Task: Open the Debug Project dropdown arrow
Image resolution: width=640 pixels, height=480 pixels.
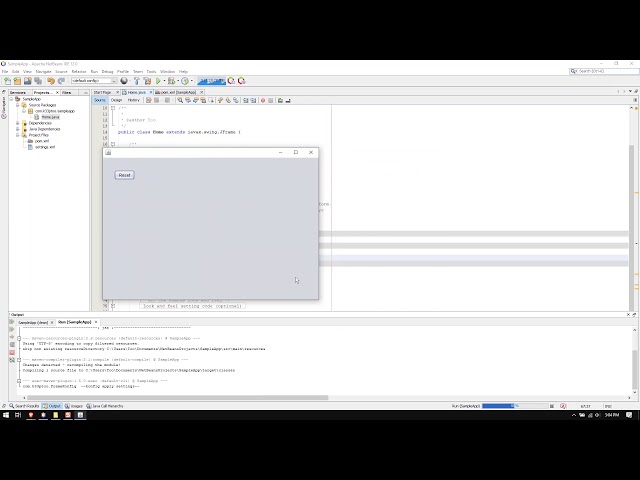Action: 178,81
